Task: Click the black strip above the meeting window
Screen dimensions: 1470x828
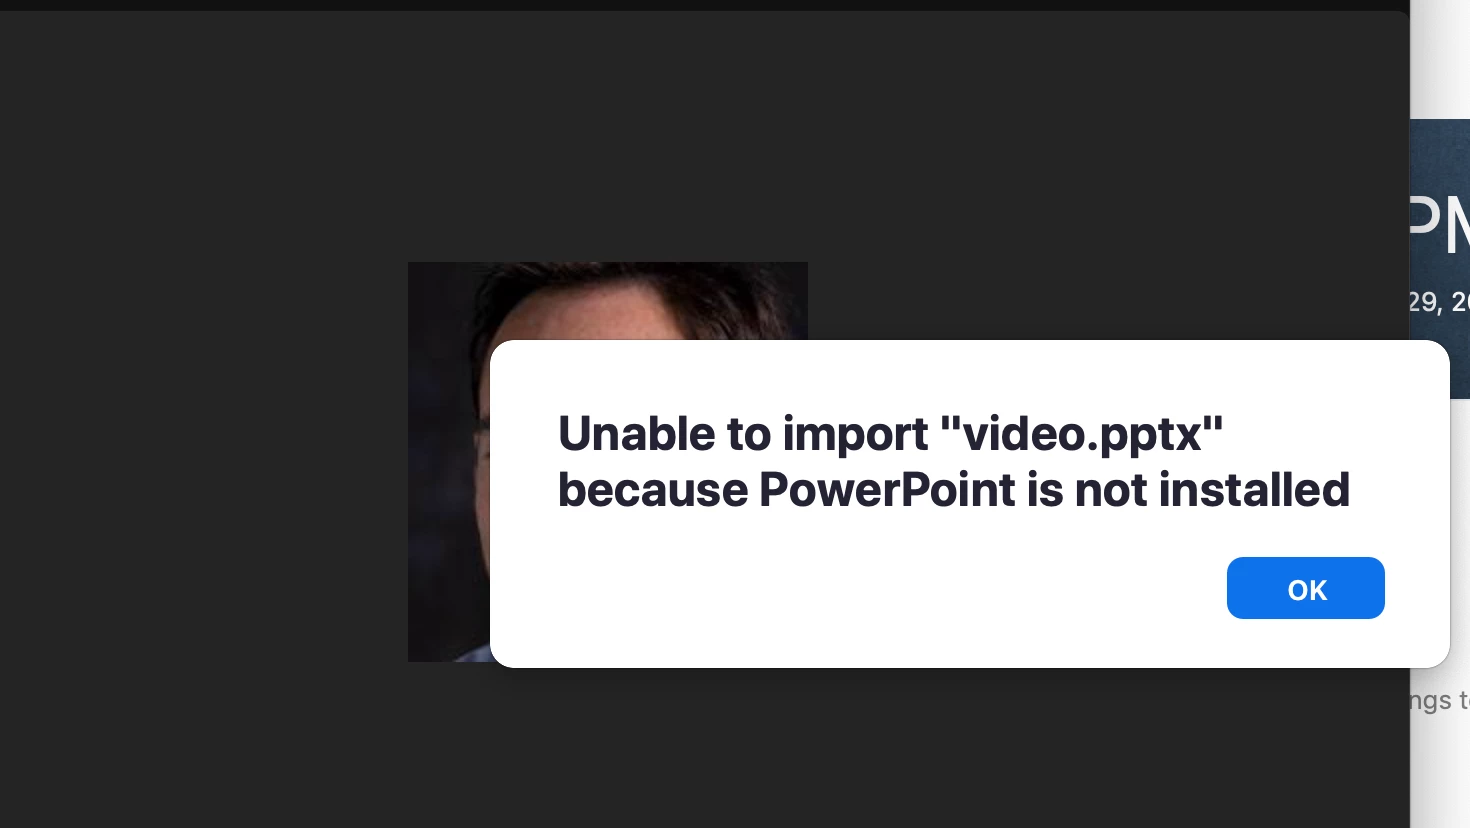Action: pyautogui.click(x=700, y=5)
